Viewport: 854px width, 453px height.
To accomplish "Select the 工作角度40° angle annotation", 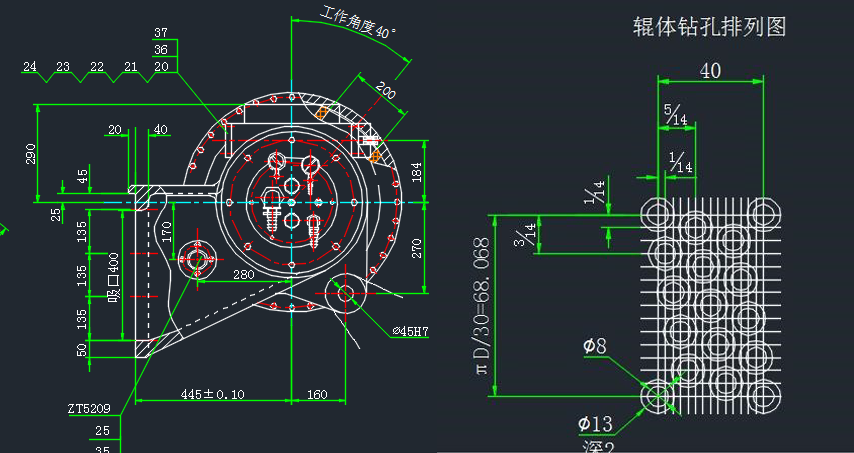I will tap(358, 22).
